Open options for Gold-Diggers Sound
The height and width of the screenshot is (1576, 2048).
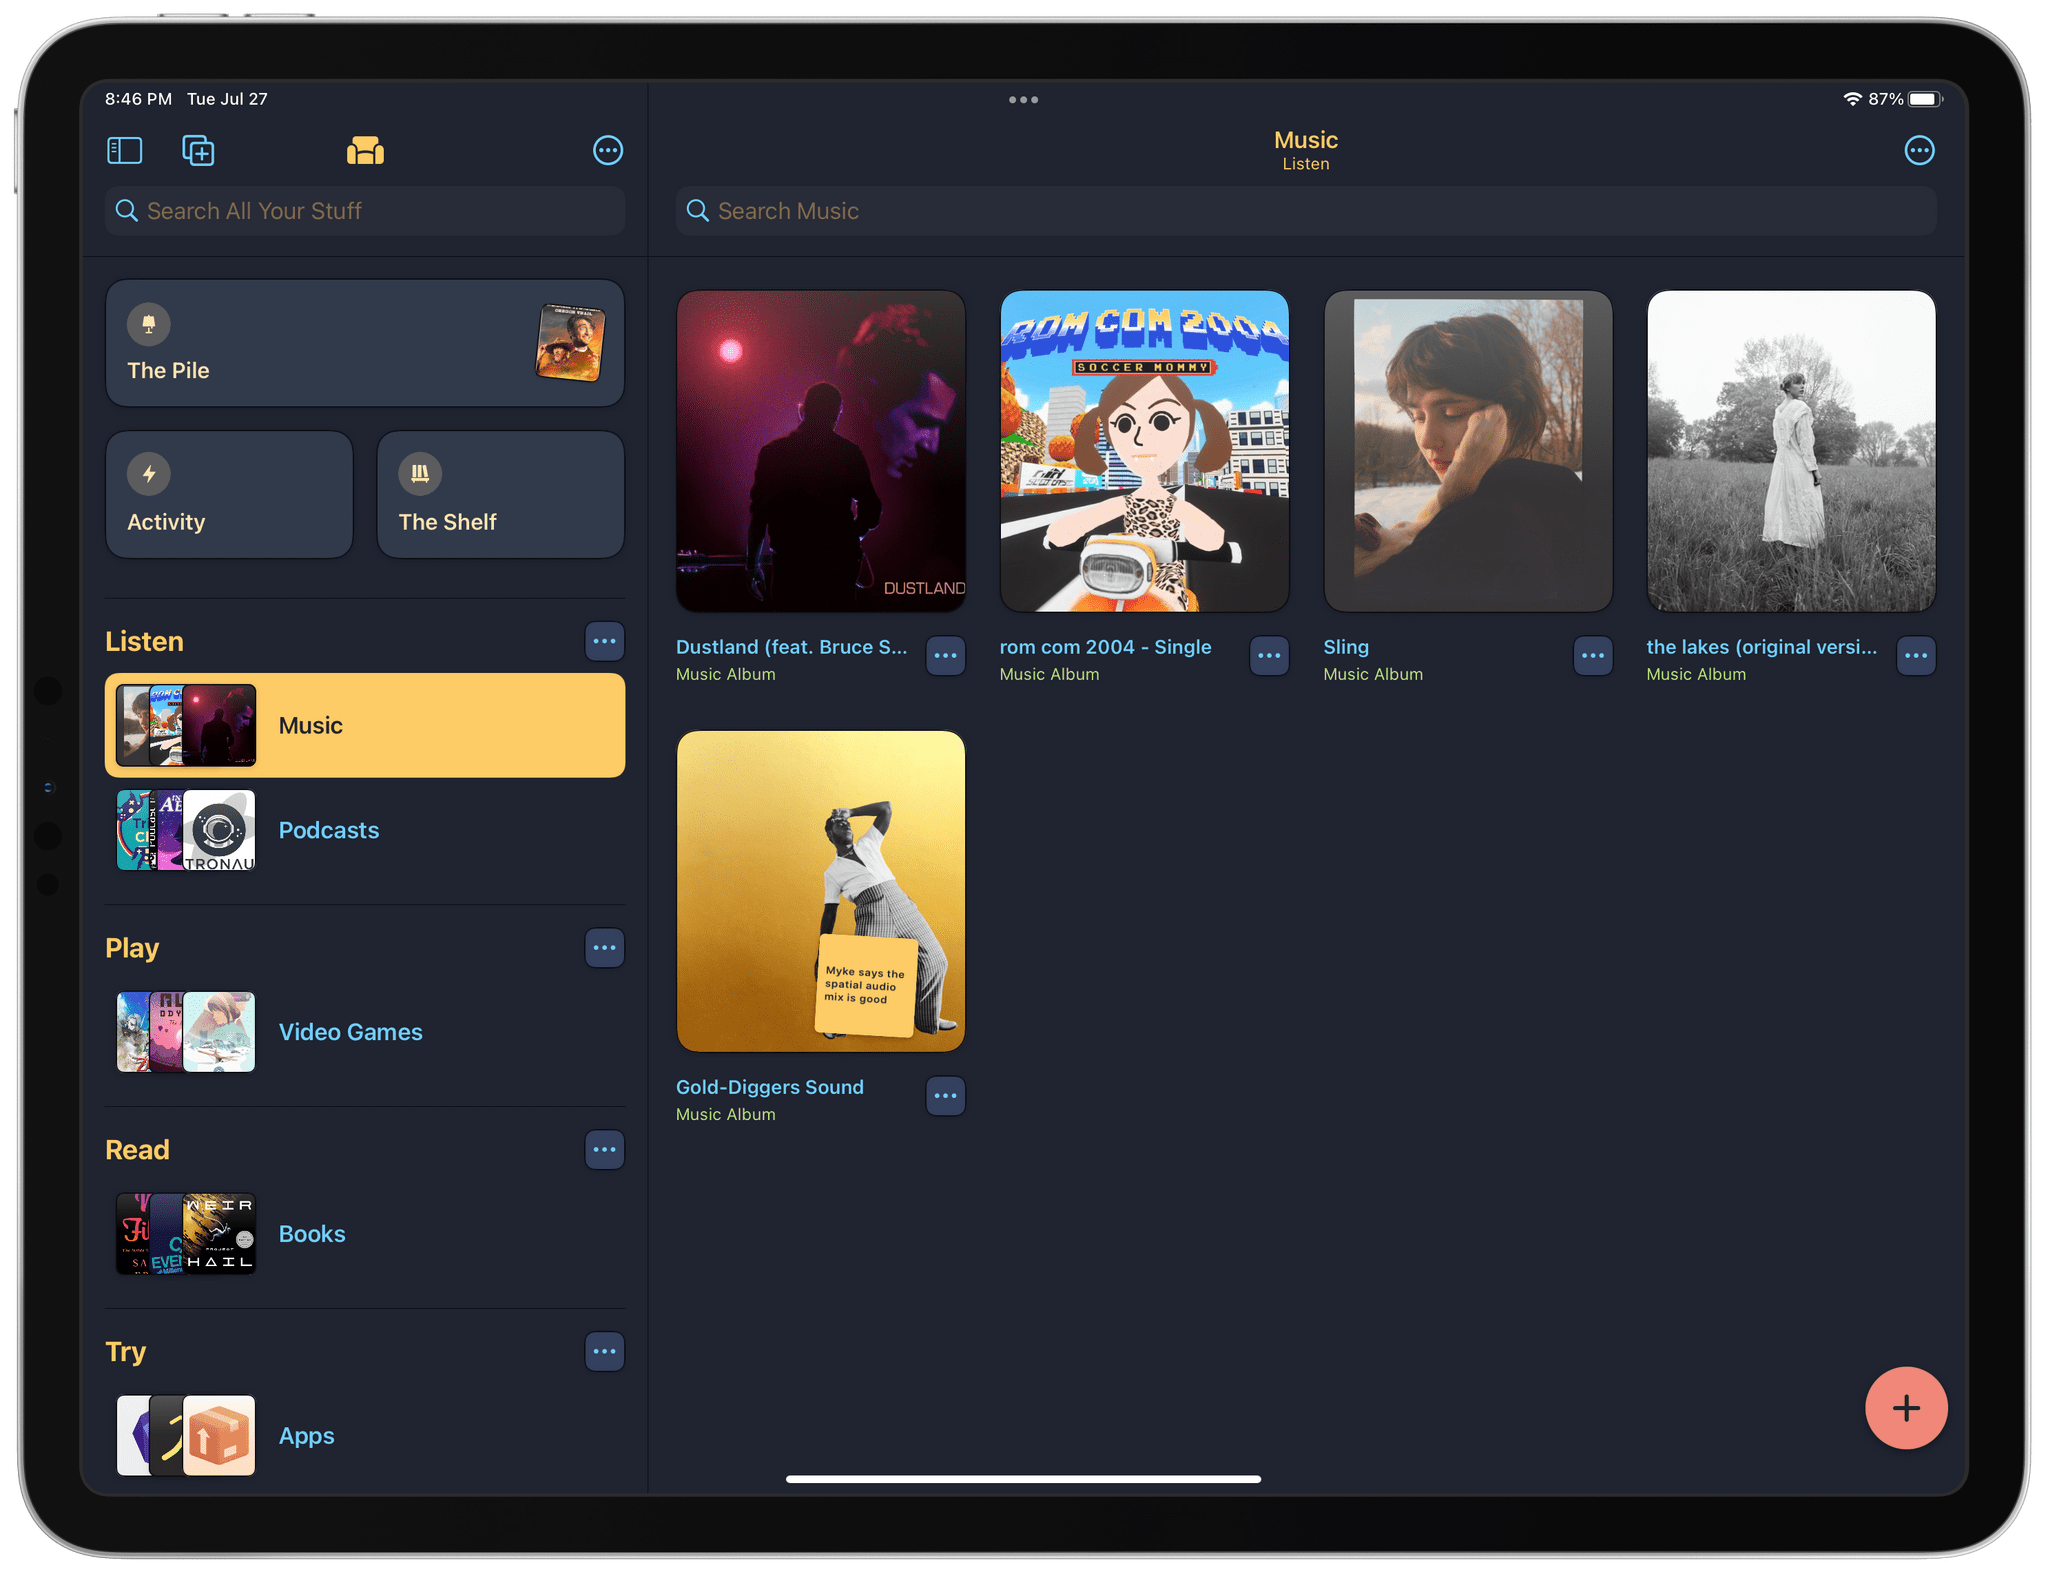coord(946,1097)
